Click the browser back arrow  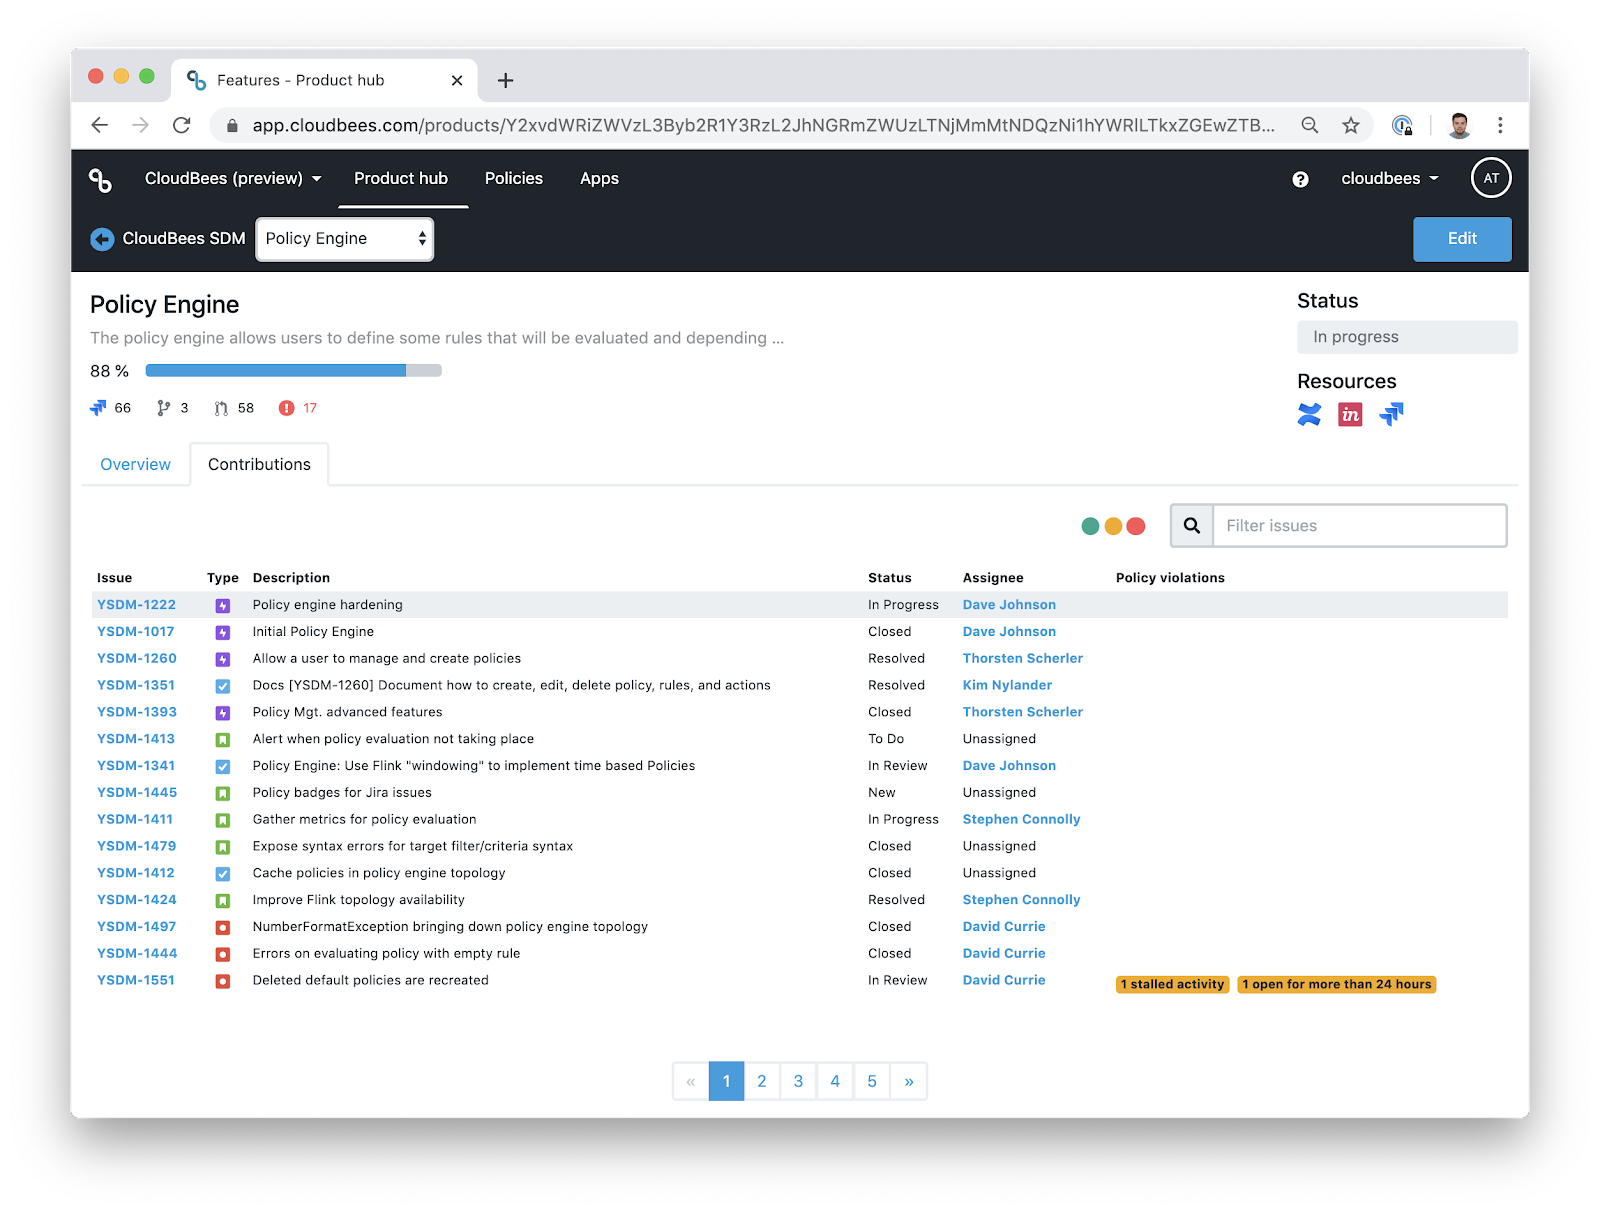tap(99, 125)
